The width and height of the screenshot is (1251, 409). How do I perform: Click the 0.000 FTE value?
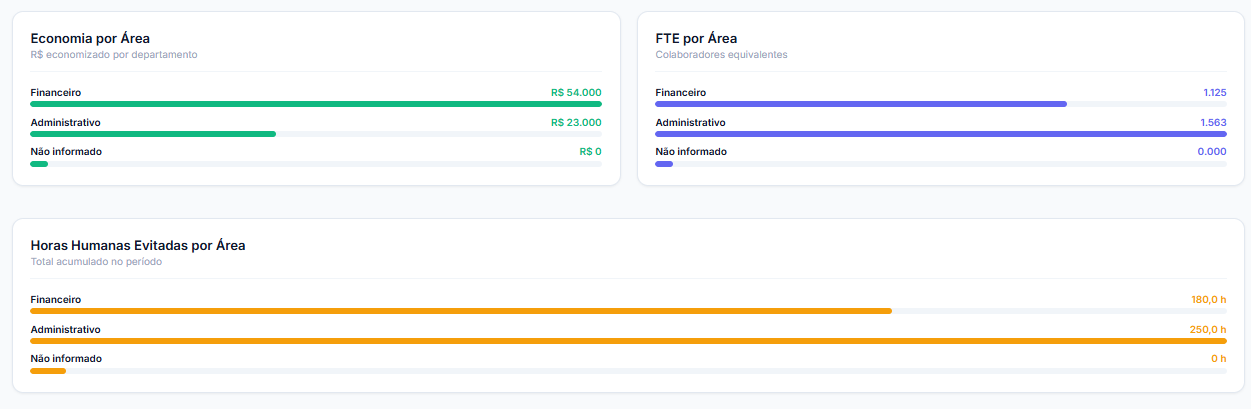[1212, 151]
